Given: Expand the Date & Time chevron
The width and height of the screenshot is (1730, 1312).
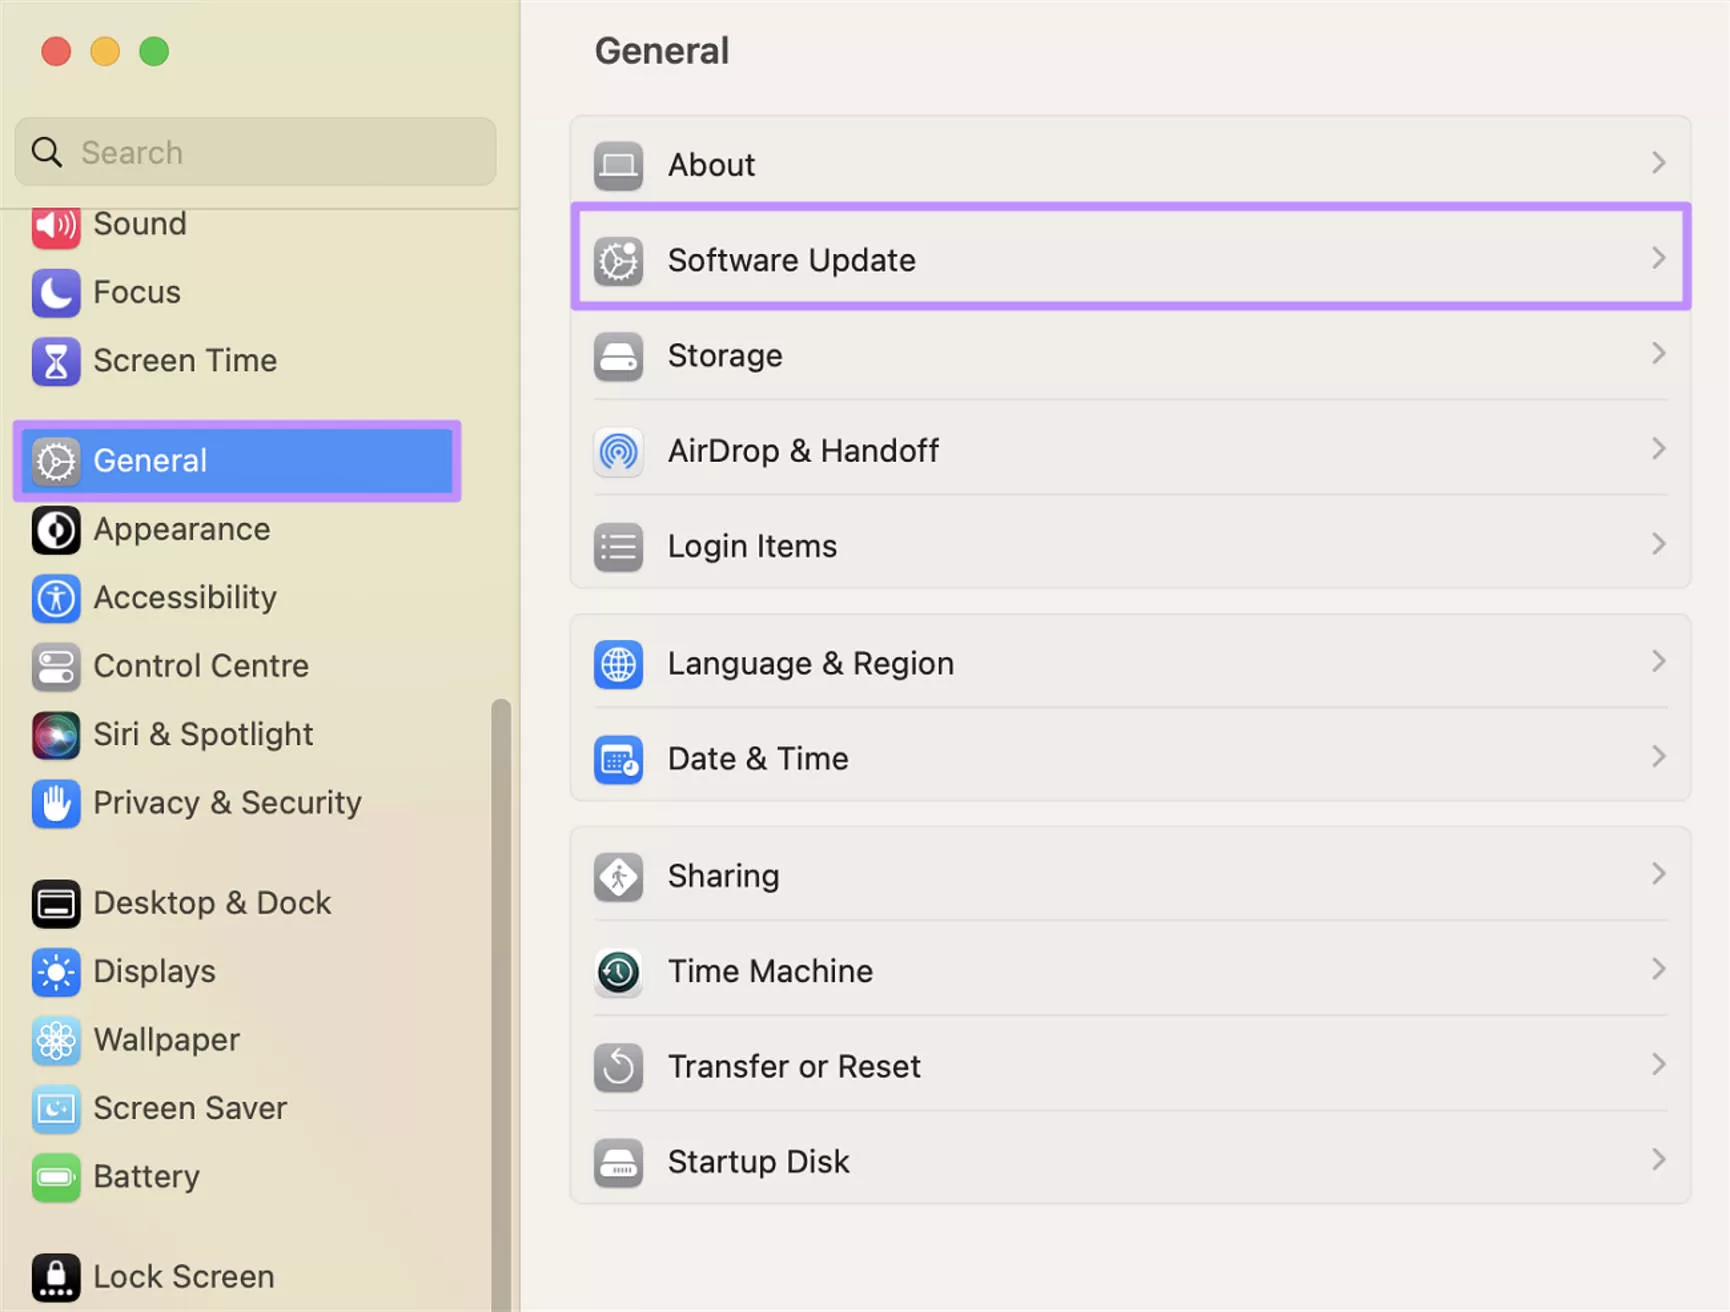Looking at the screenshot, I should point(1658,756).
